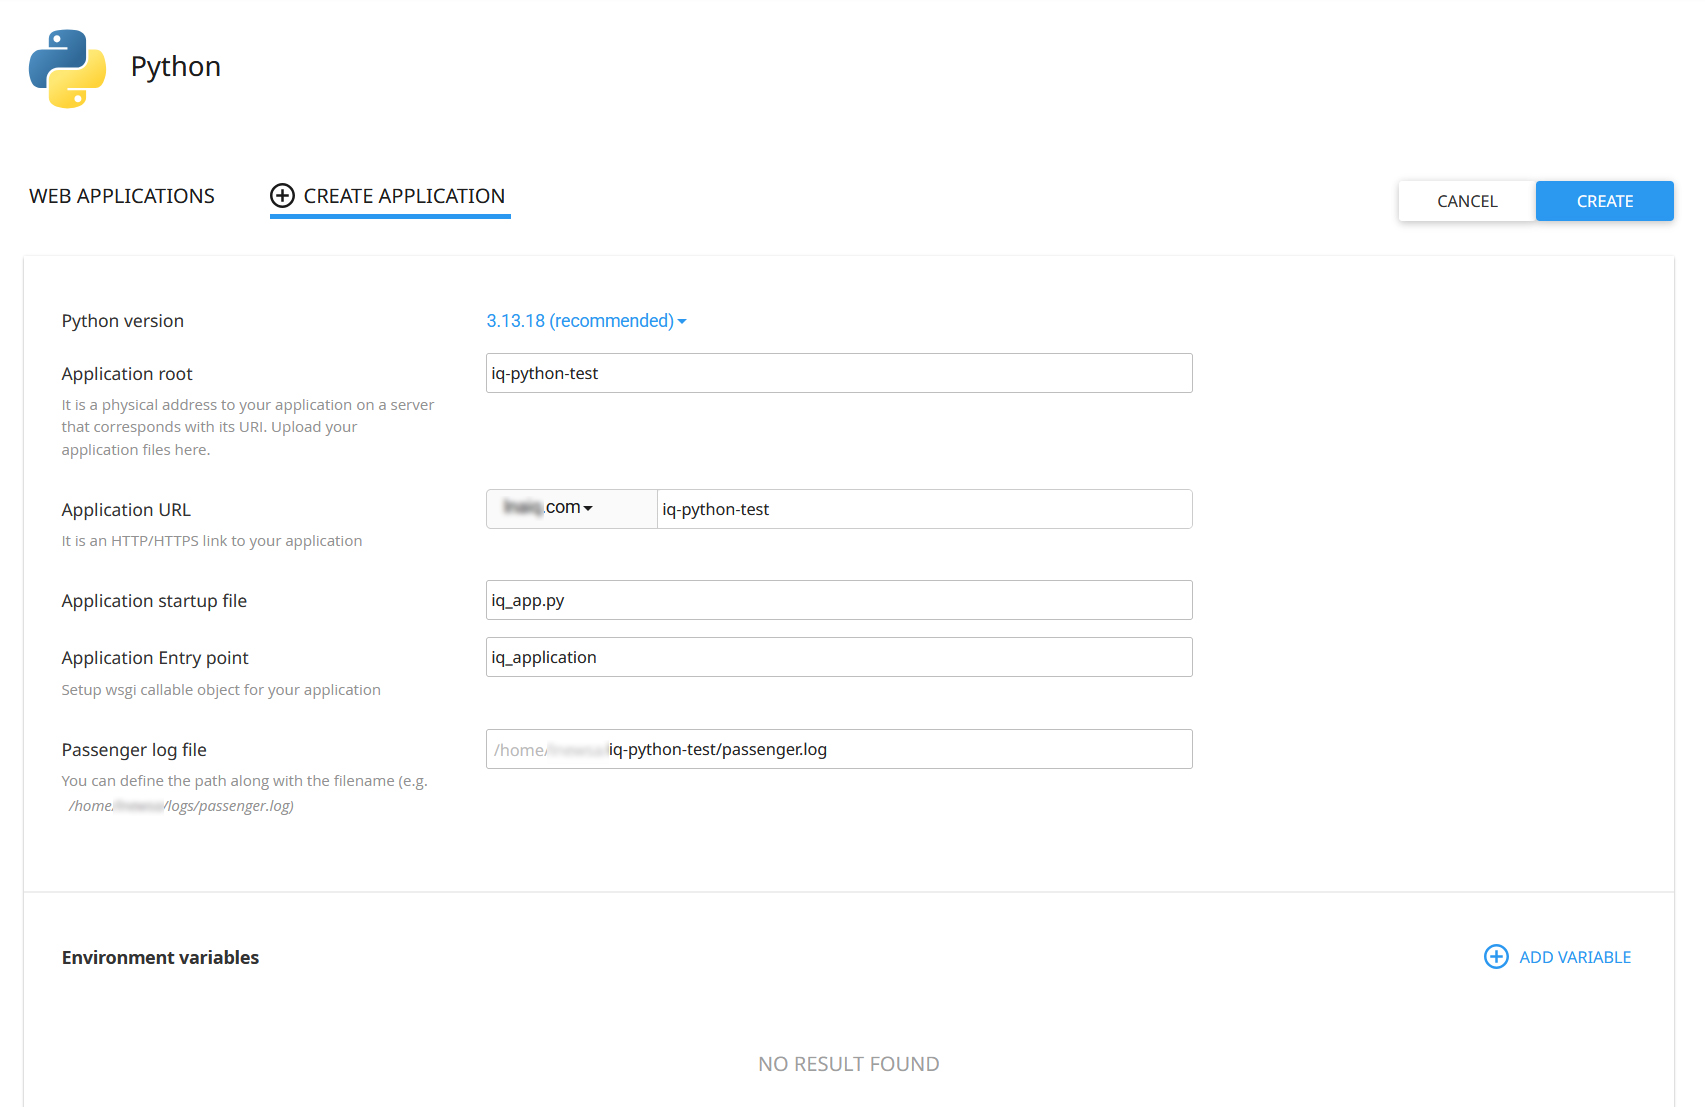Click the plus circle icon beside Add Variable
Screen dimensions: 1705x1107
click(x=1496, y=957)
